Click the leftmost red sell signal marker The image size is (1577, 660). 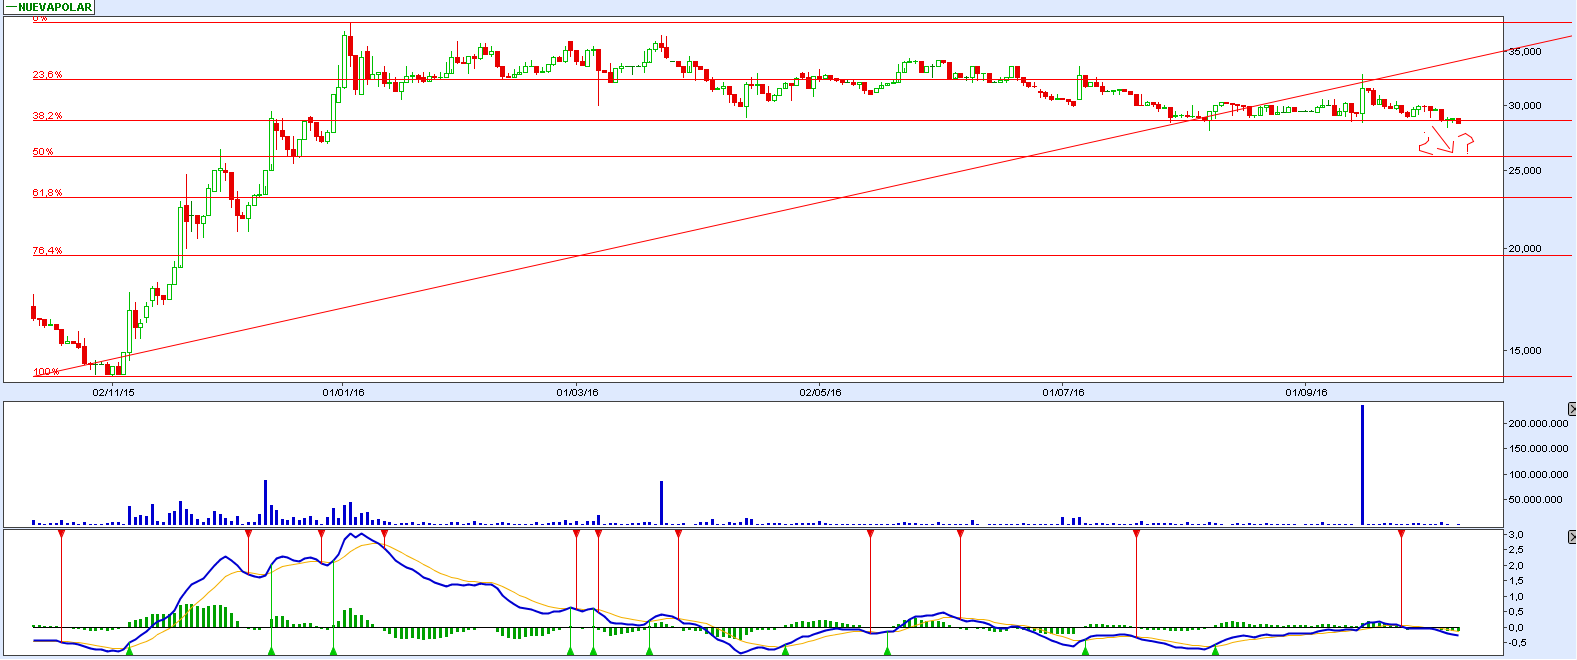tap(61, 535)
